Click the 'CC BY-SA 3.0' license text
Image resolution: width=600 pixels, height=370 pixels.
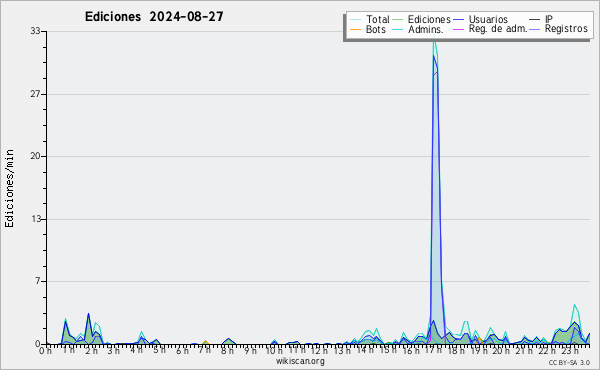pyautogui.click(x=569, y=363)
